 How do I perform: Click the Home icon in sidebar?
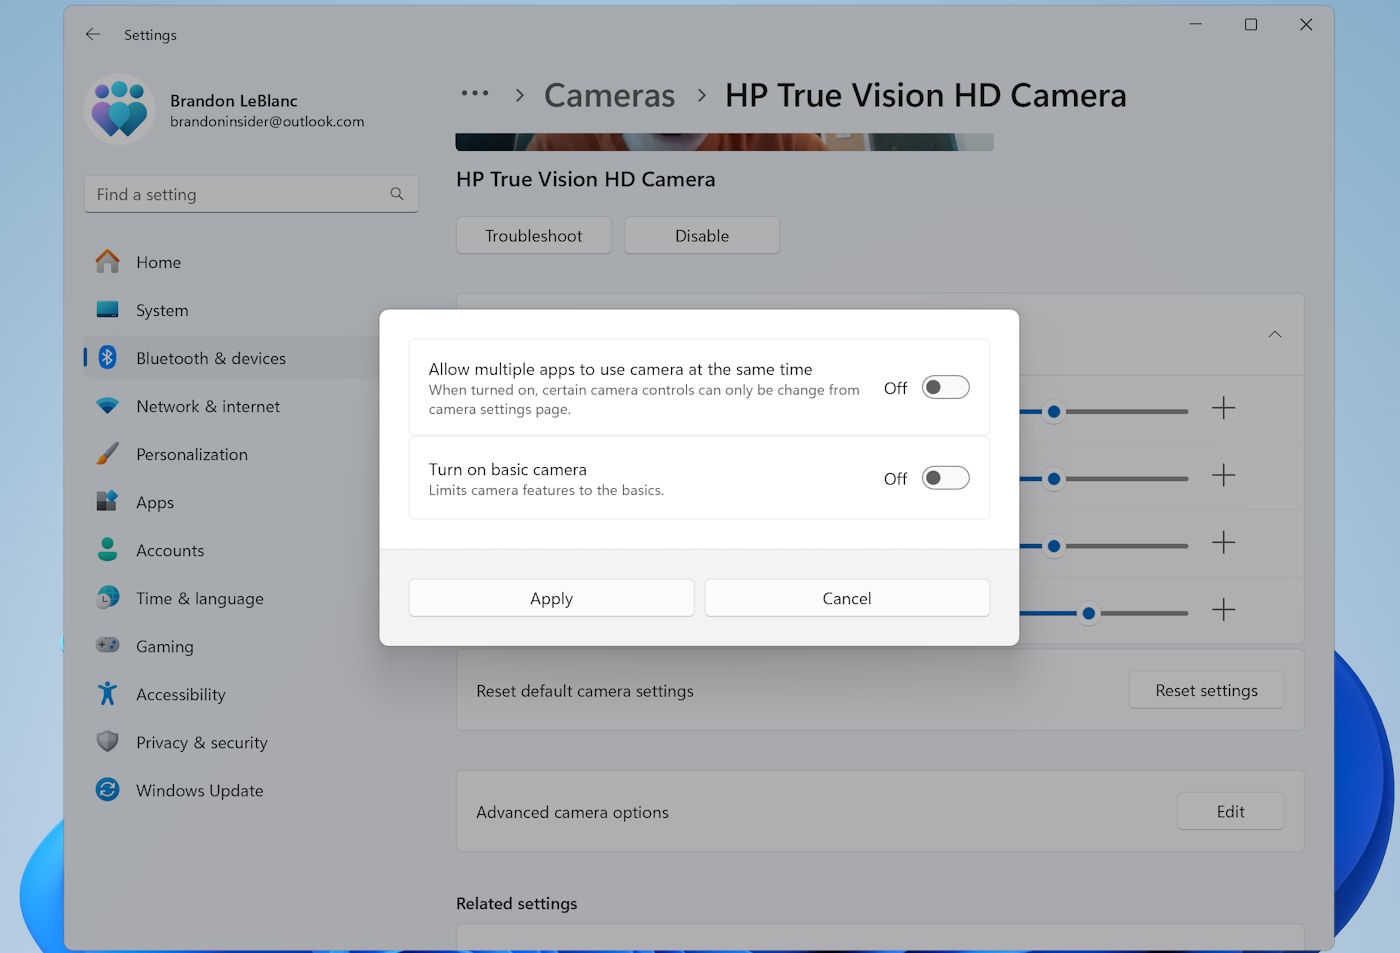coord(108,262)
